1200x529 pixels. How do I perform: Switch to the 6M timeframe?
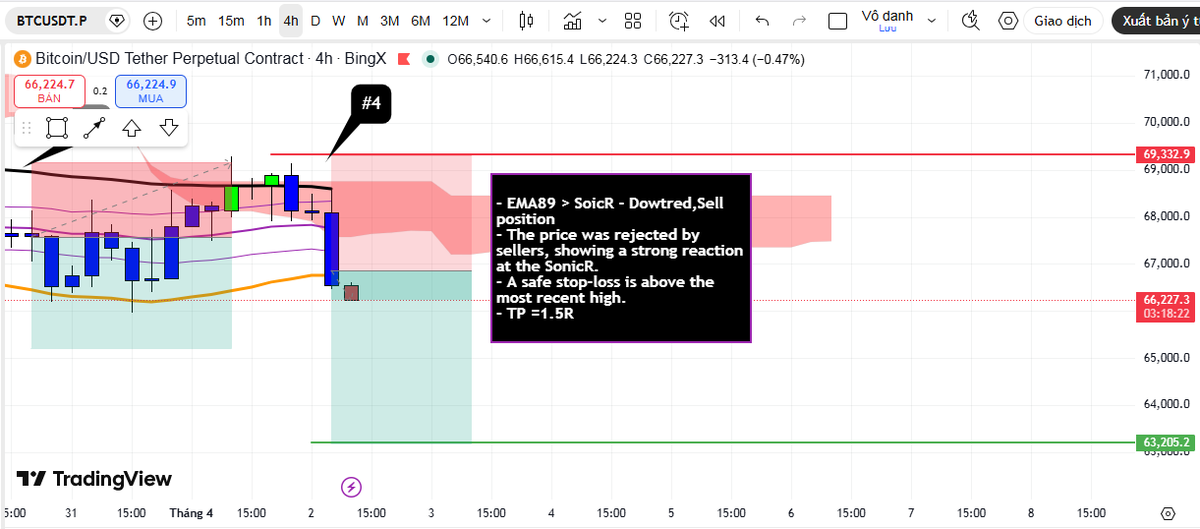pyautogui.click(x=420, y=20)
